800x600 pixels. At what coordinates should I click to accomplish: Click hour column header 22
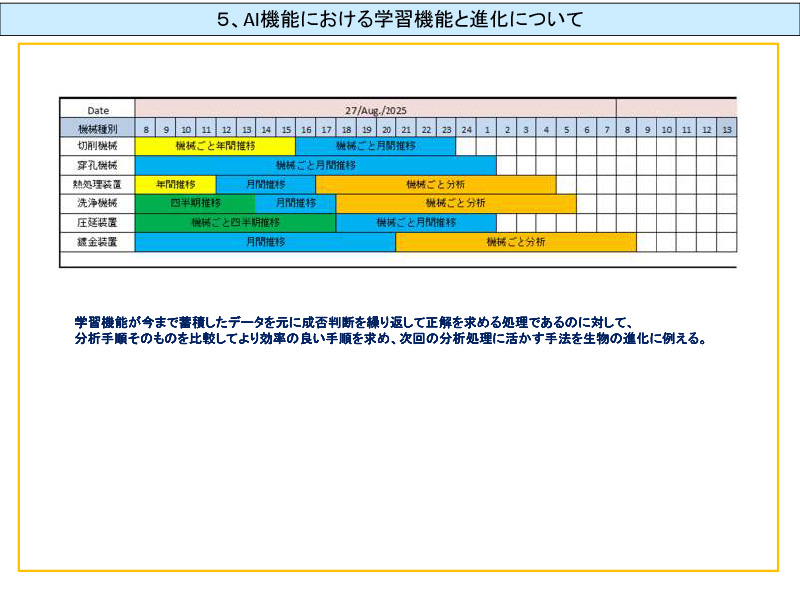[426, 130]
